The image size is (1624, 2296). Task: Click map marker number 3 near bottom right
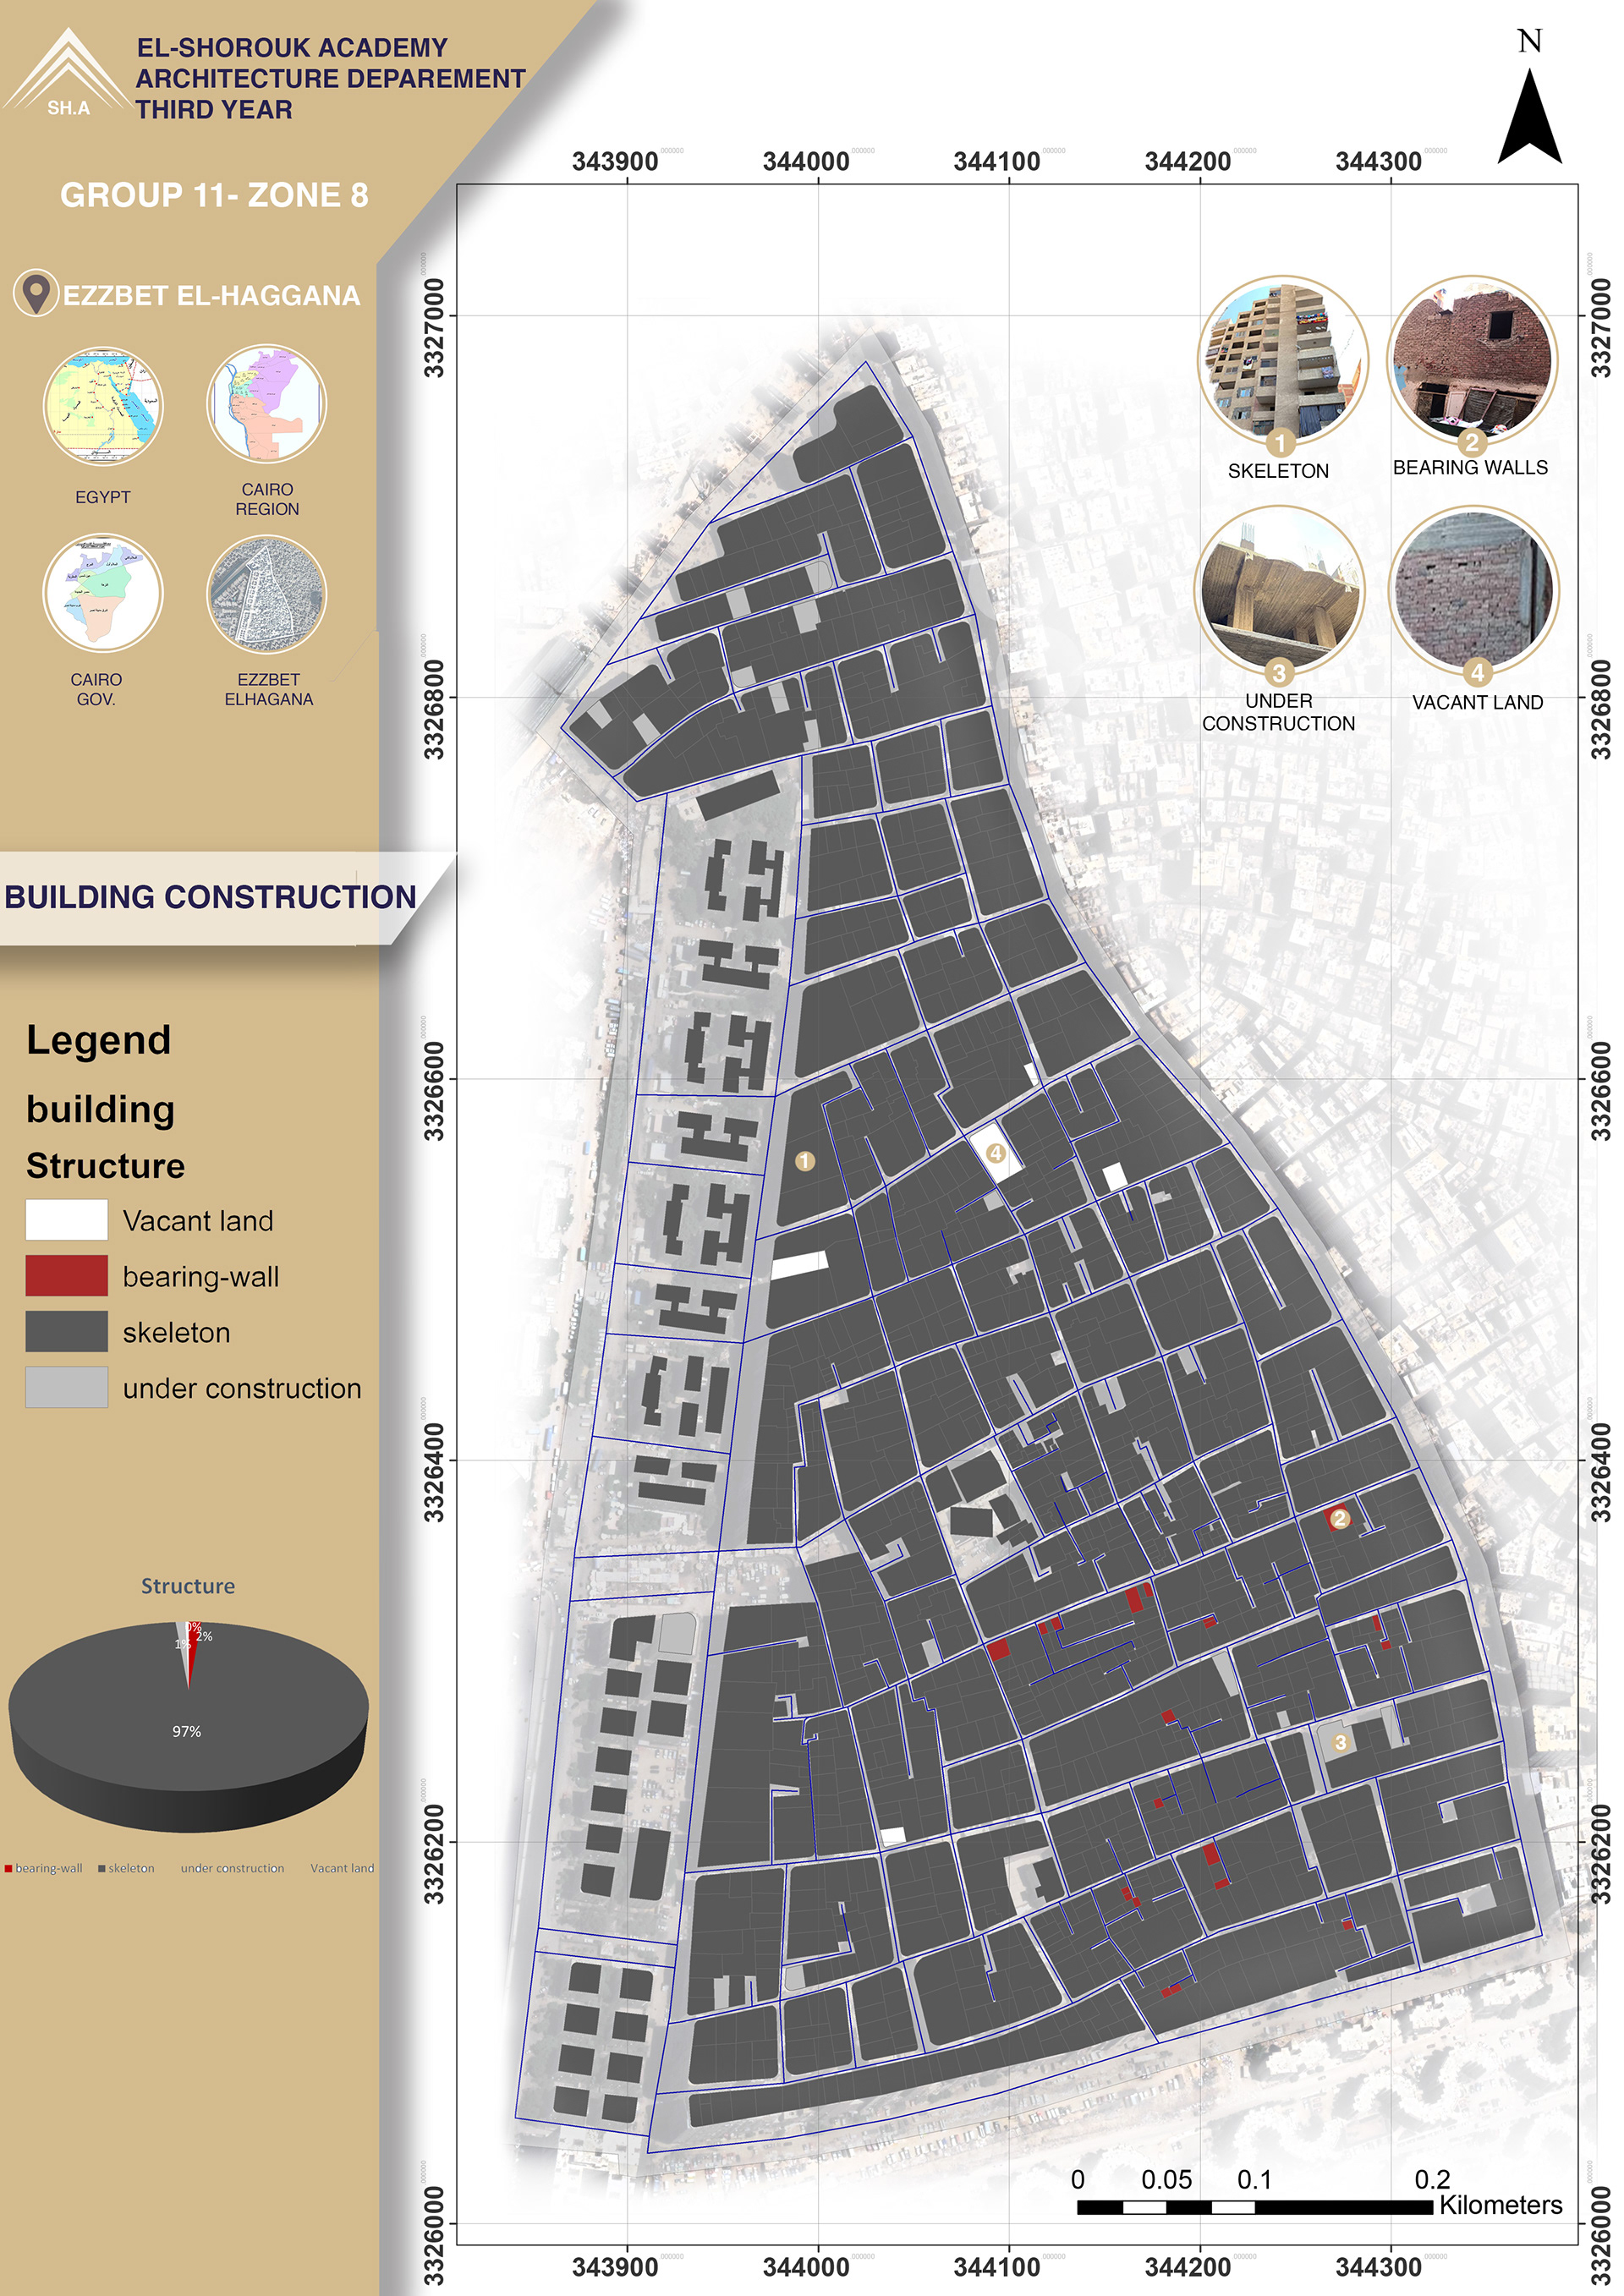pos(1340,1742)
